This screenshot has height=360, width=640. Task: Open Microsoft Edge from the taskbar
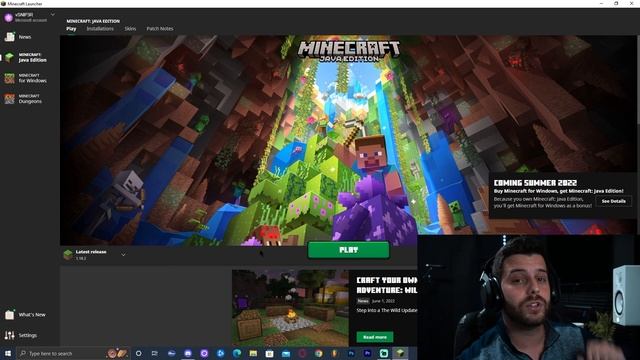click(x=236, y=353)
